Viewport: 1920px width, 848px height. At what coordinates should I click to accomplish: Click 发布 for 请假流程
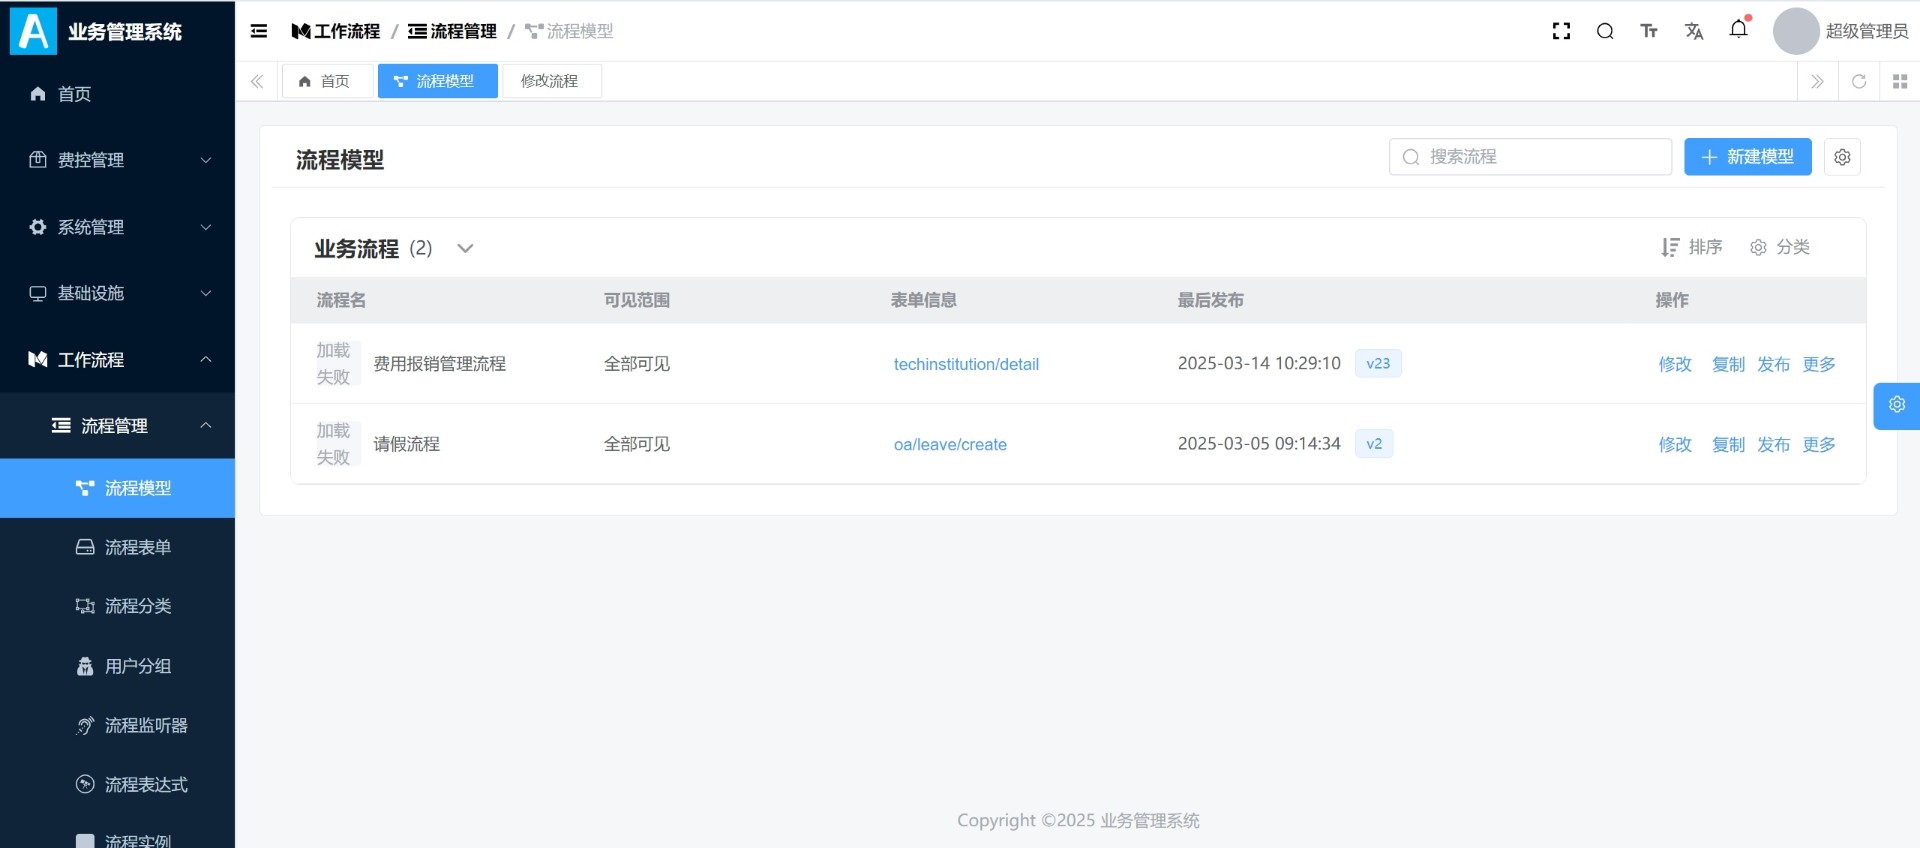click(x=1774, y=444)
